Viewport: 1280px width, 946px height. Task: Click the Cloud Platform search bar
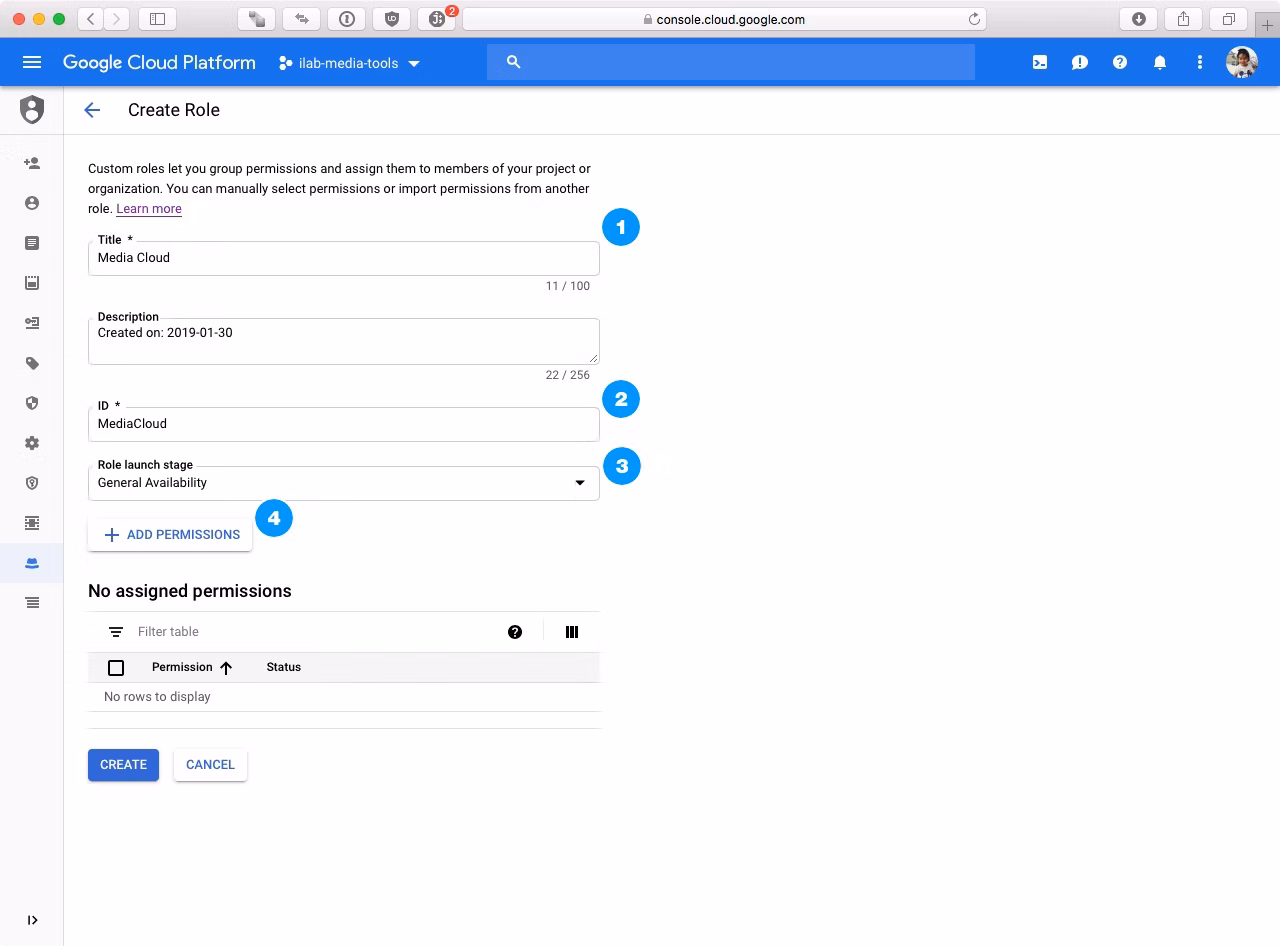pos(731,62)
